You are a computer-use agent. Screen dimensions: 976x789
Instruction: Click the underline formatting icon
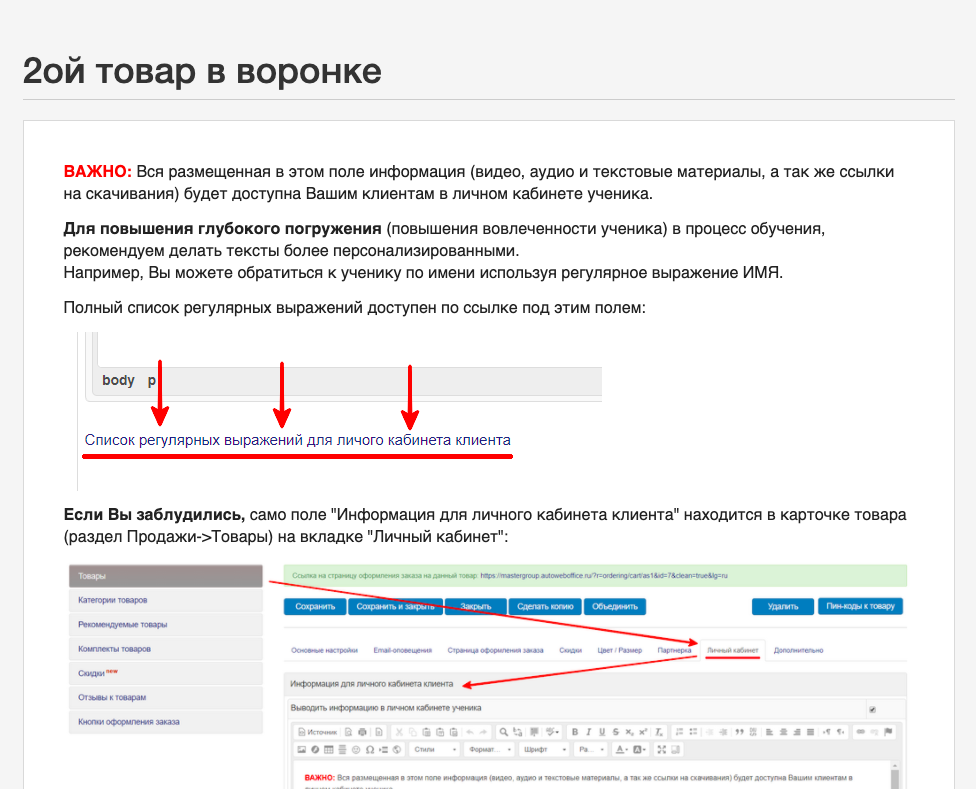(x=602, y=732)
